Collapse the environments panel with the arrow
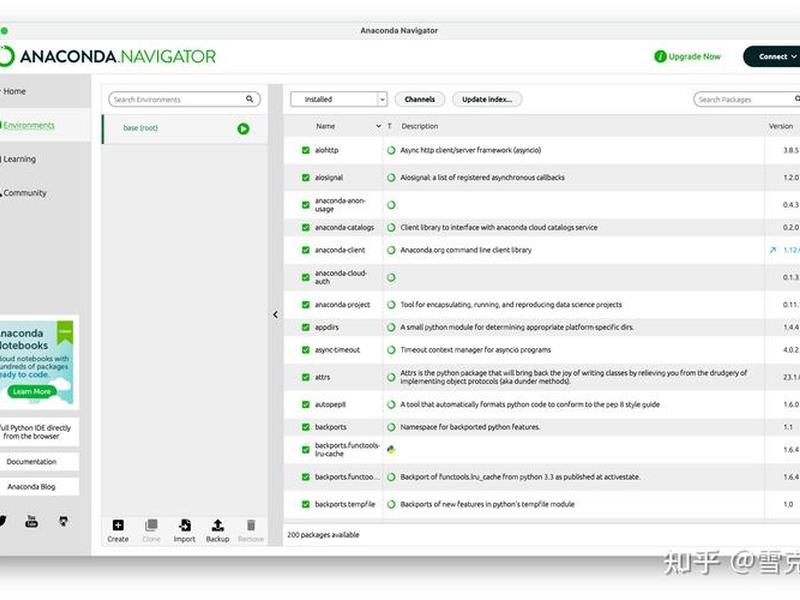Screen dimensions: 800x600 (276, 315)
